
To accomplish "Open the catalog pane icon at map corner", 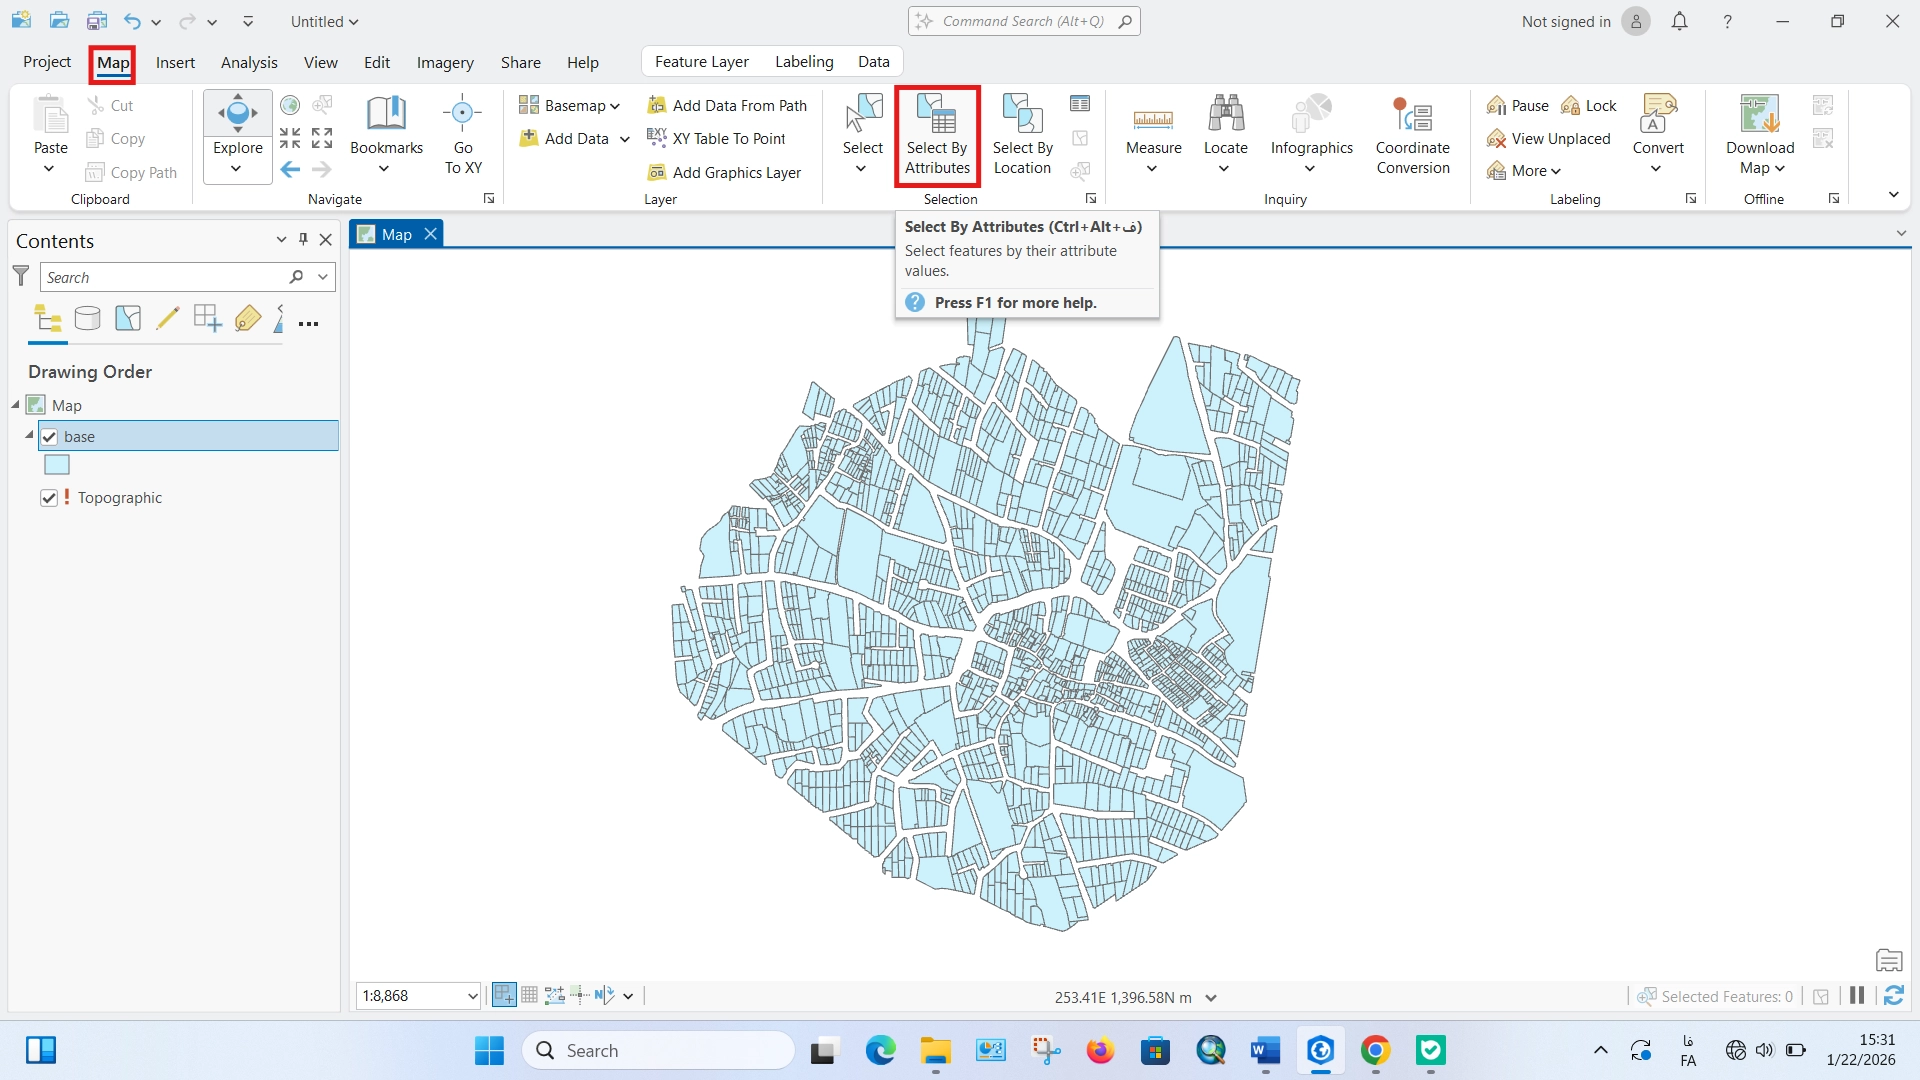I will tap(1889, 961).
